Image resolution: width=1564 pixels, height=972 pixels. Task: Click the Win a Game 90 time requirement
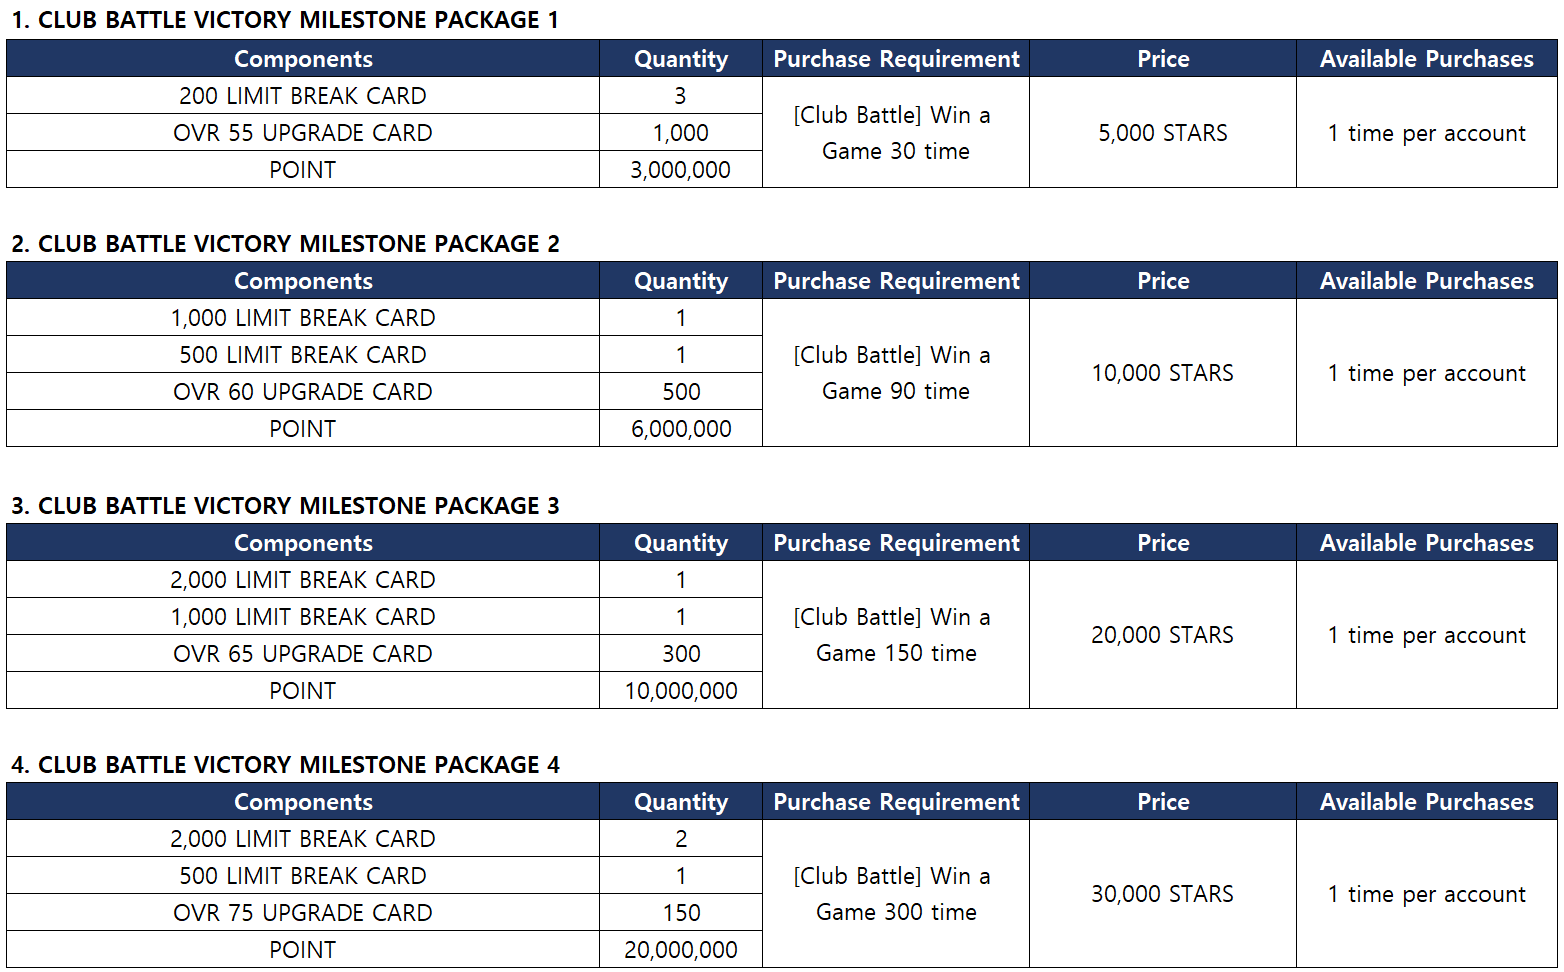895,373
